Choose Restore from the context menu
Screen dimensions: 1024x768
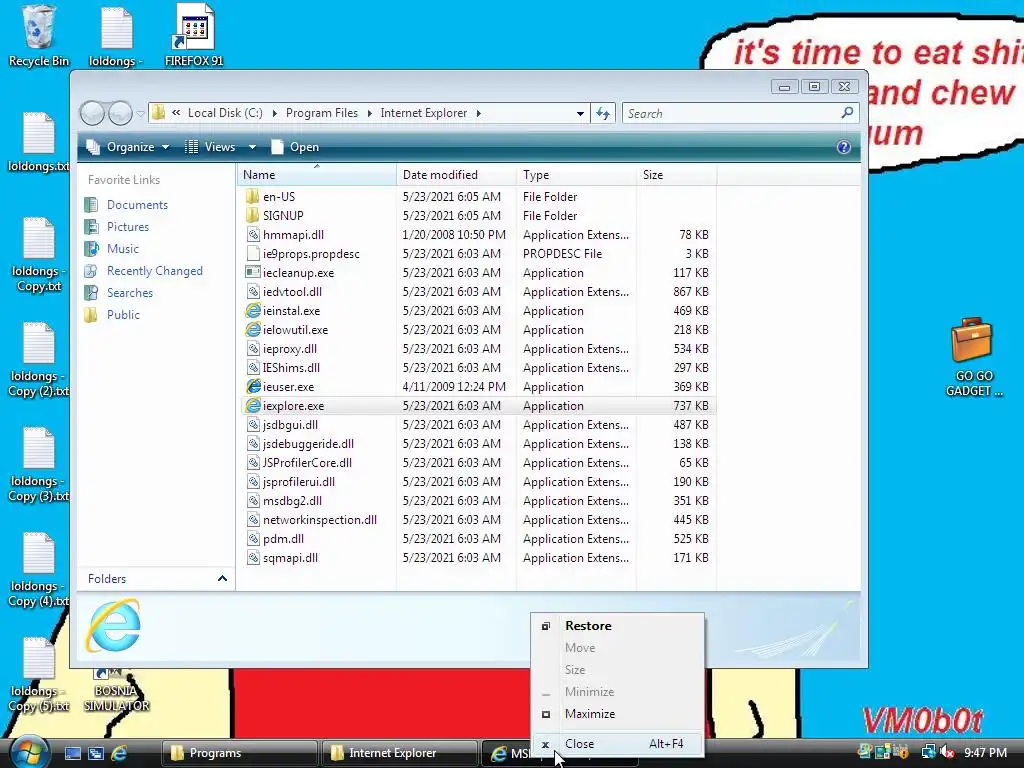617,626
